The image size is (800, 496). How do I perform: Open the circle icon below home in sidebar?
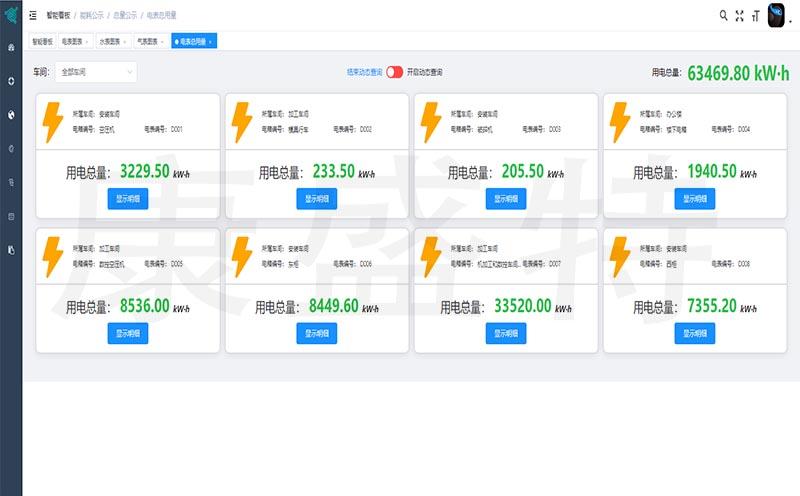tap(11, 81)
